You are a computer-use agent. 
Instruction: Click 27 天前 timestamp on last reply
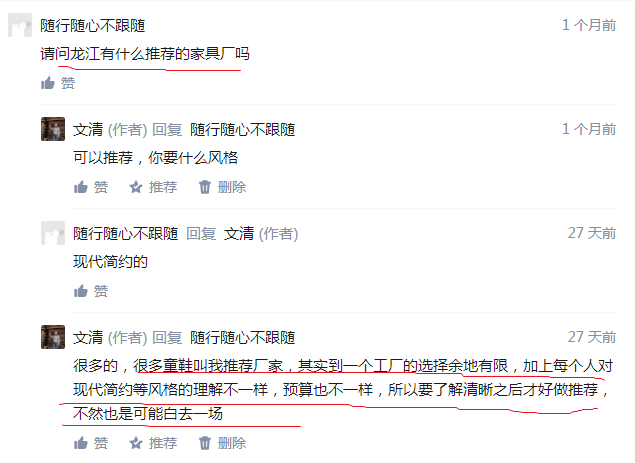pyautogui.click(x=592, y=337)
